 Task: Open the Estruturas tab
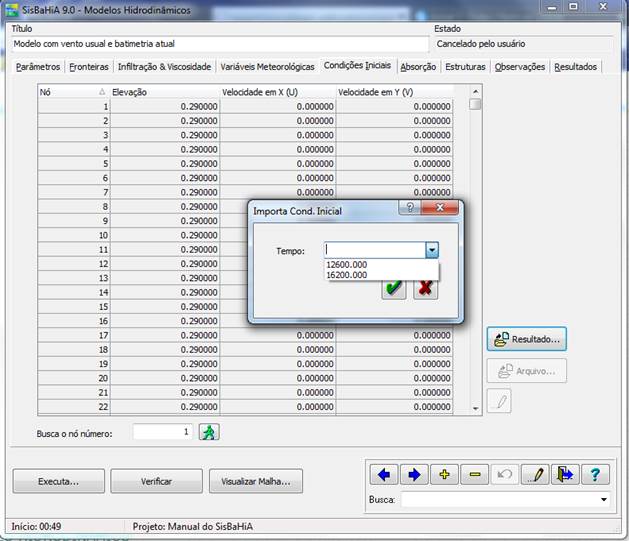(465, 67)
